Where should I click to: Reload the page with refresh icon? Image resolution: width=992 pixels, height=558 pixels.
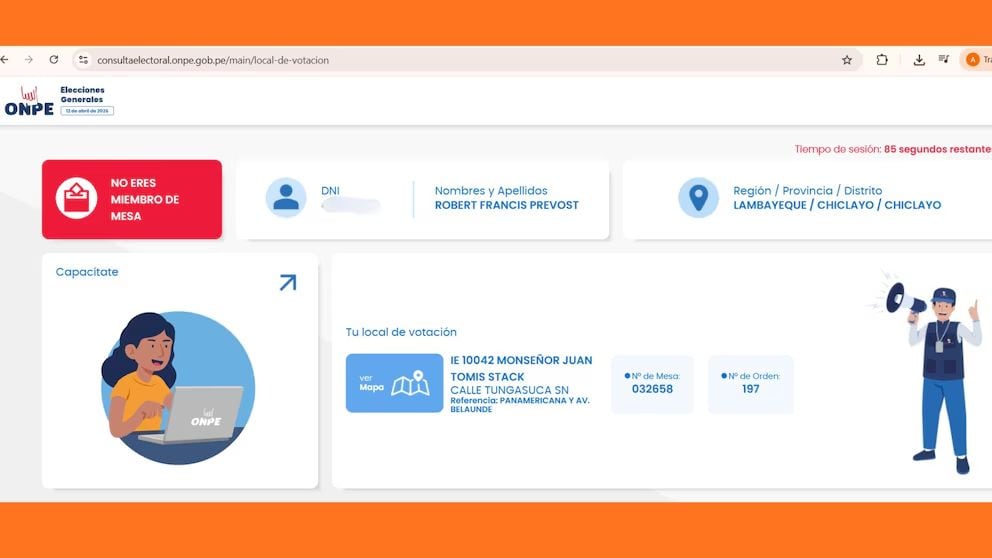coord(54,60)
